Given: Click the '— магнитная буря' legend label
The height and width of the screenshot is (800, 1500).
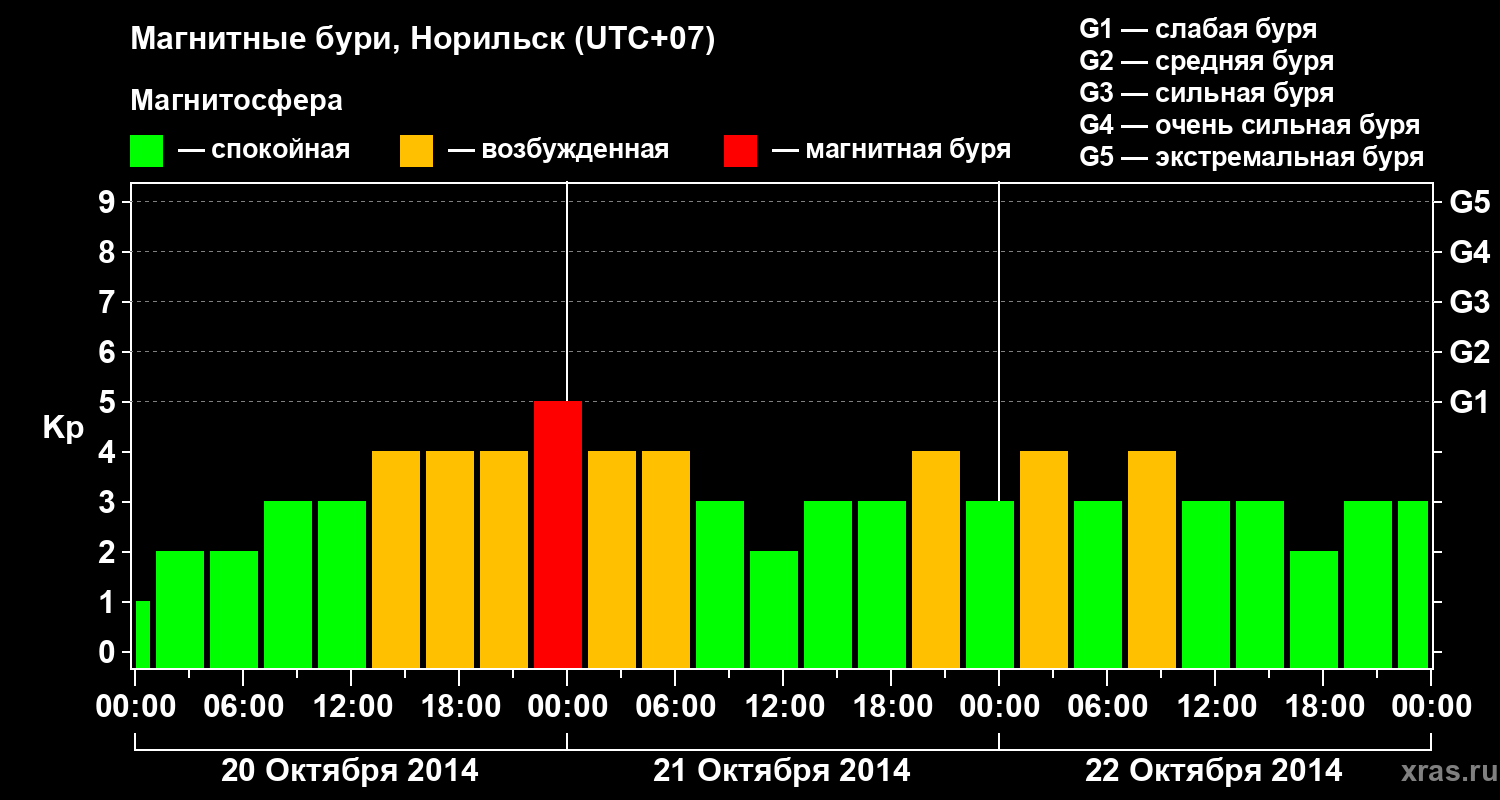Looking at the screenshot, I should point(891,150).
